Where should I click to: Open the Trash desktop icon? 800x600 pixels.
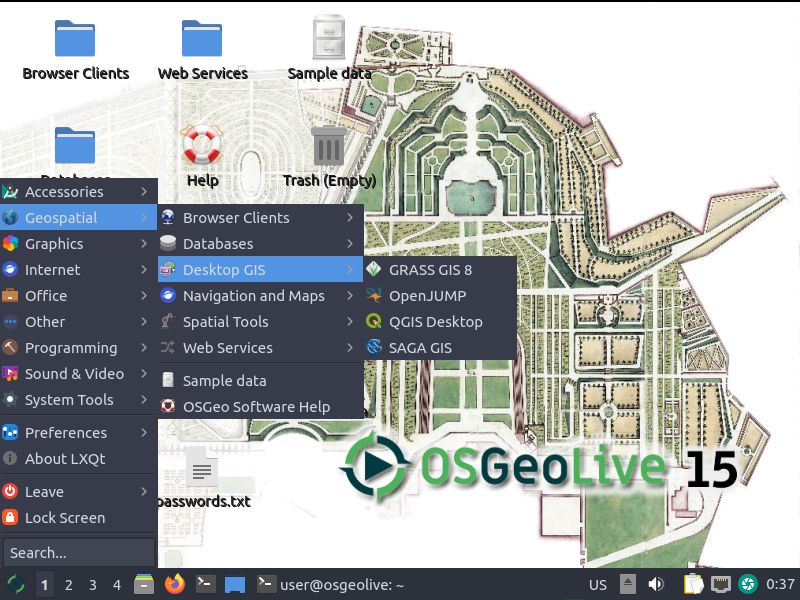pos(329,146)
